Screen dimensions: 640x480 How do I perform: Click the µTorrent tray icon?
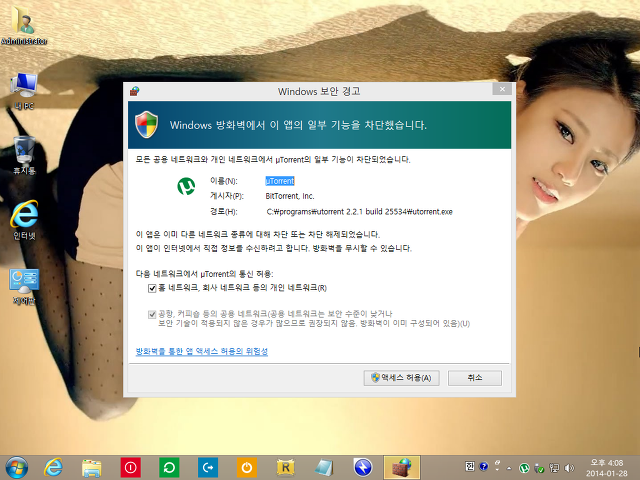pyautogui.click(x=524, y=468)
